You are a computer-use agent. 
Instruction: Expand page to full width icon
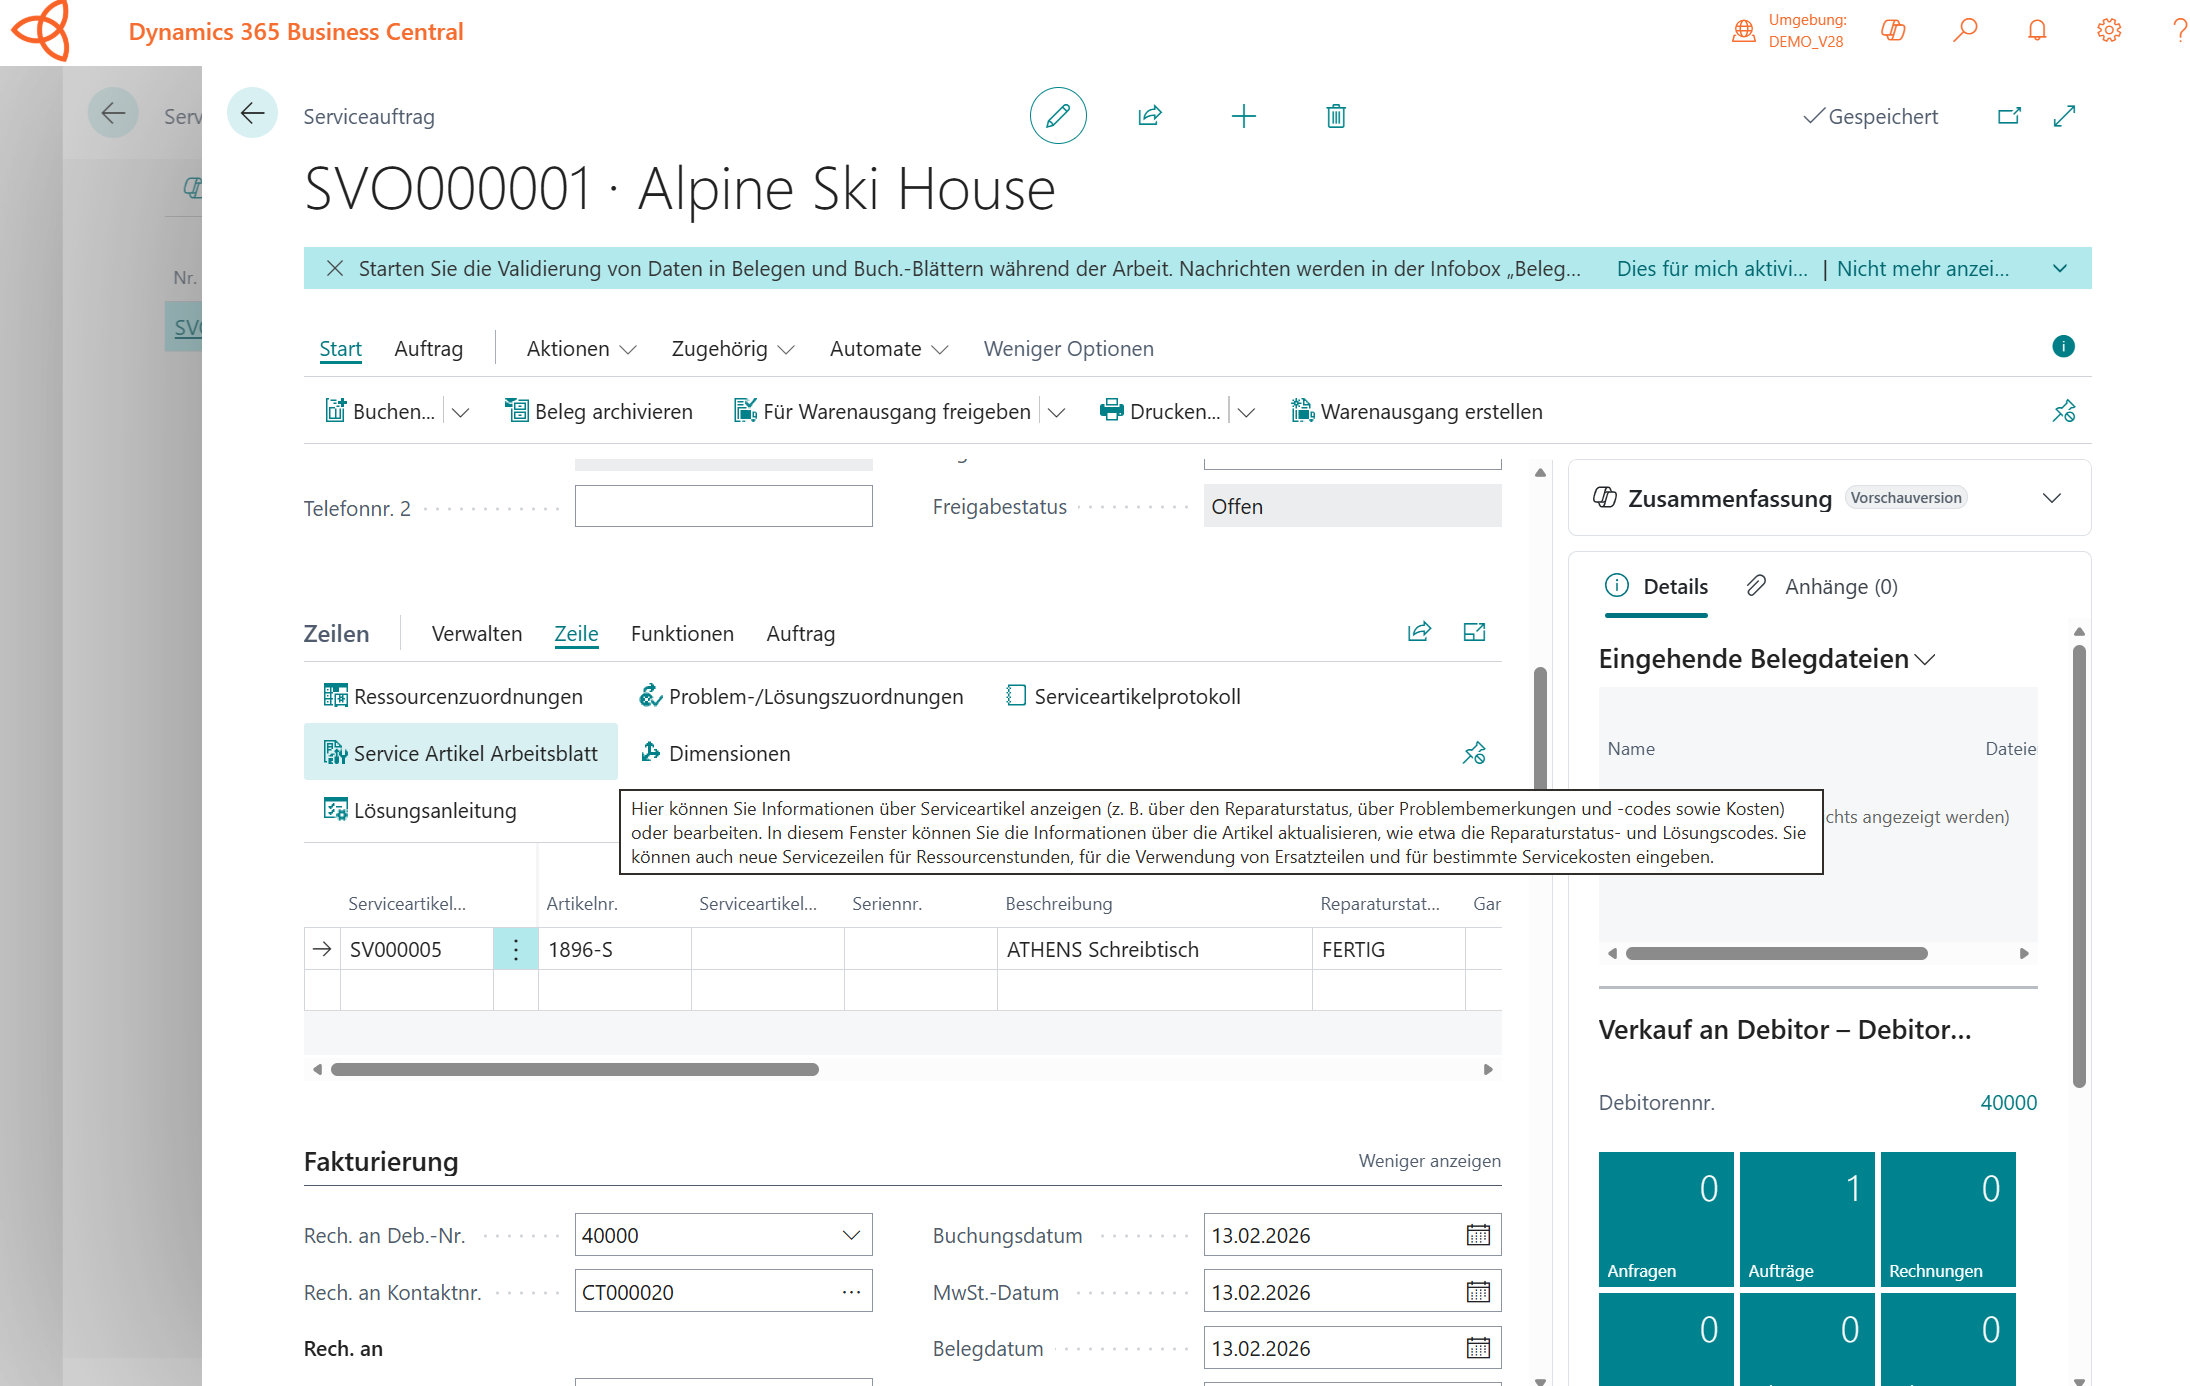click(x=2064, y=116)
